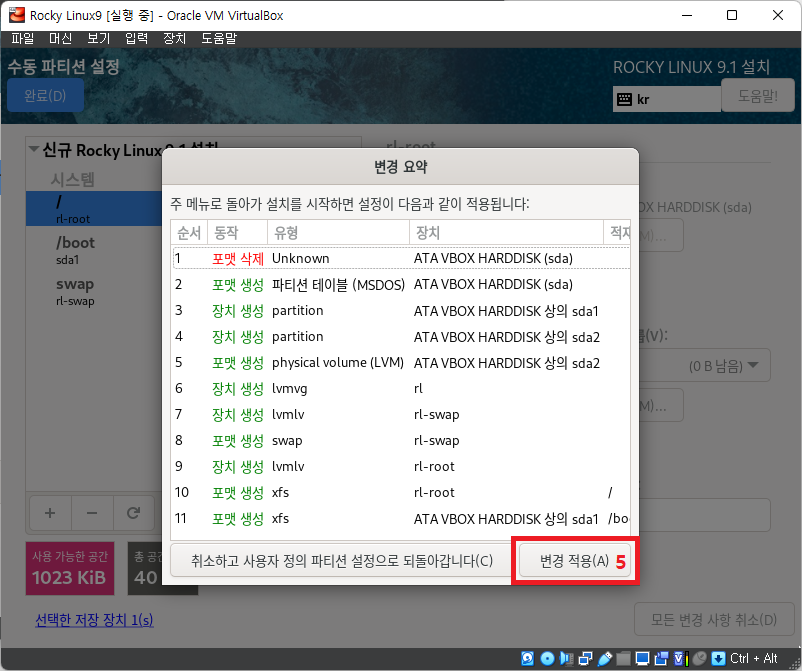Select row 10 xfs rl-root

(401, 493)
